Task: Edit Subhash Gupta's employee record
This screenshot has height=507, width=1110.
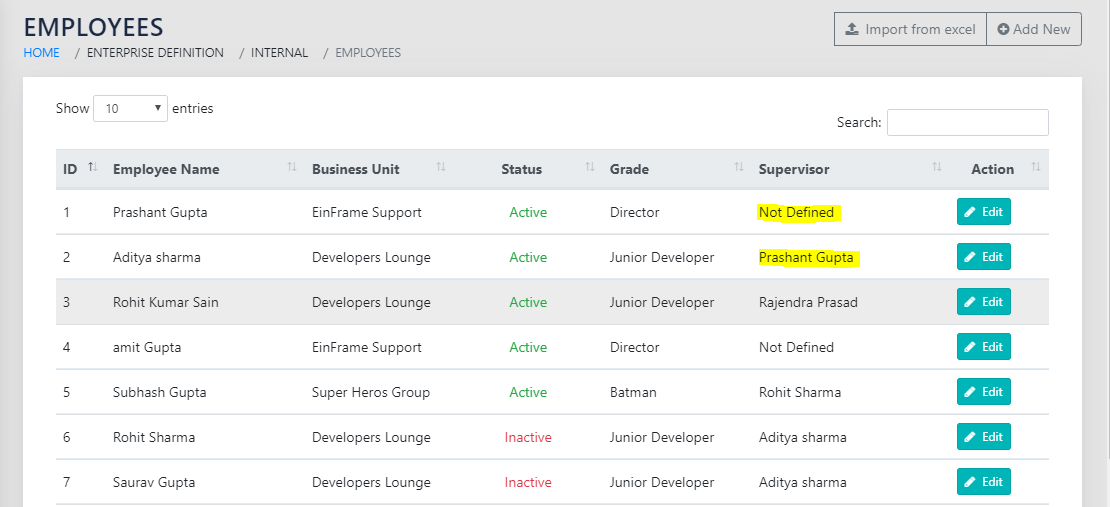Action: (983, 392)
